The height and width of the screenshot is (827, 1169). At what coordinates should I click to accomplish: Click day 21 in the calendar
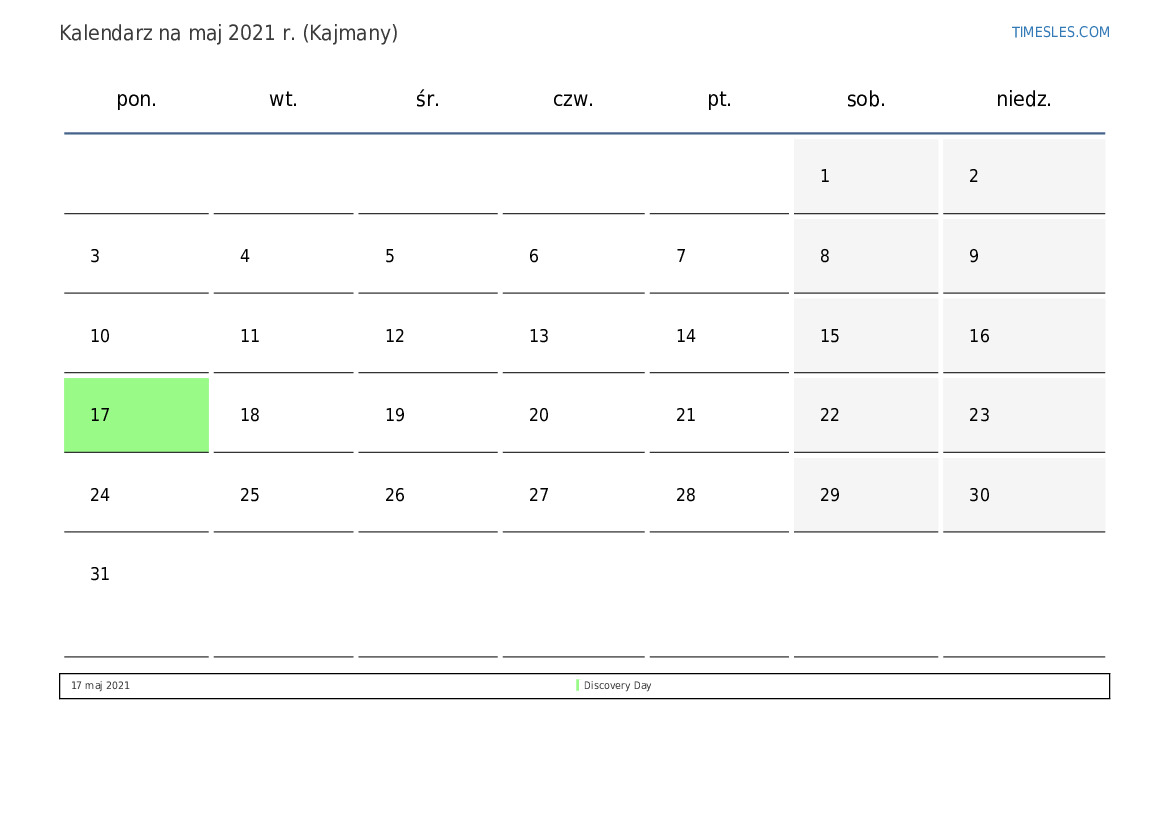(719, 415)
